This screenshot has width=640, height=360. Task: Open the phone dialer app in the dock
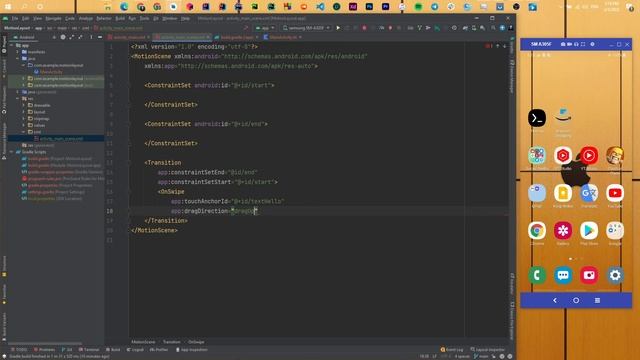pyautogui.click(x=537, y=276)
